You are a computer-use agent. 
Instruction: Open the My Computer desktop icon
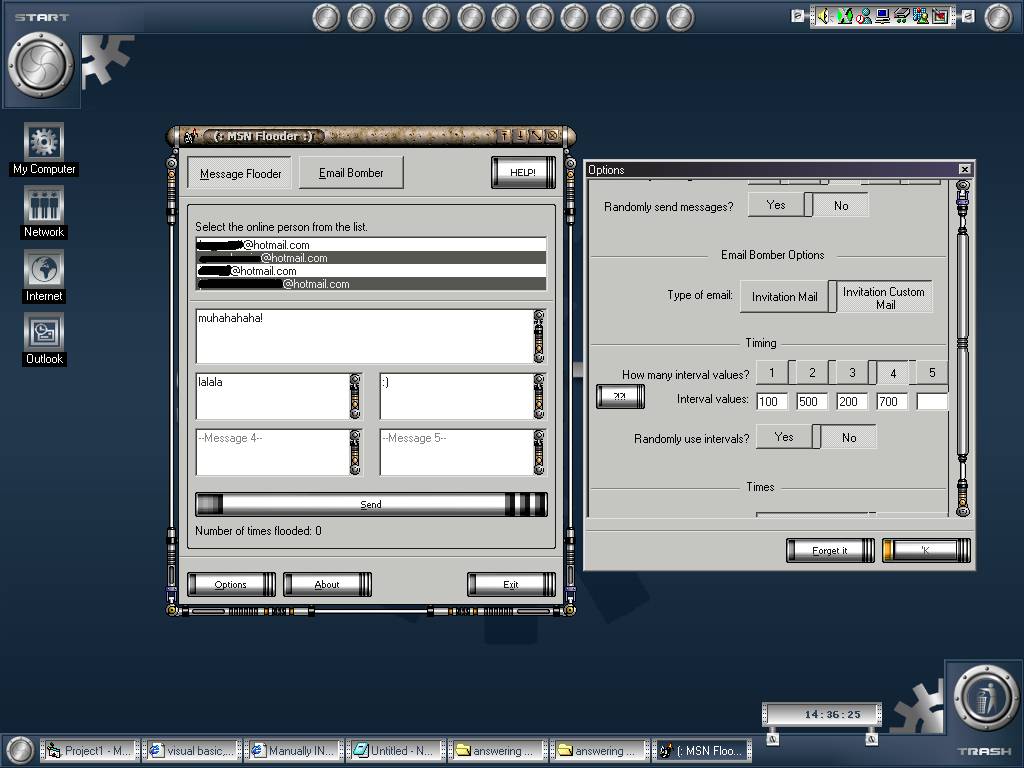coord(44,150)
